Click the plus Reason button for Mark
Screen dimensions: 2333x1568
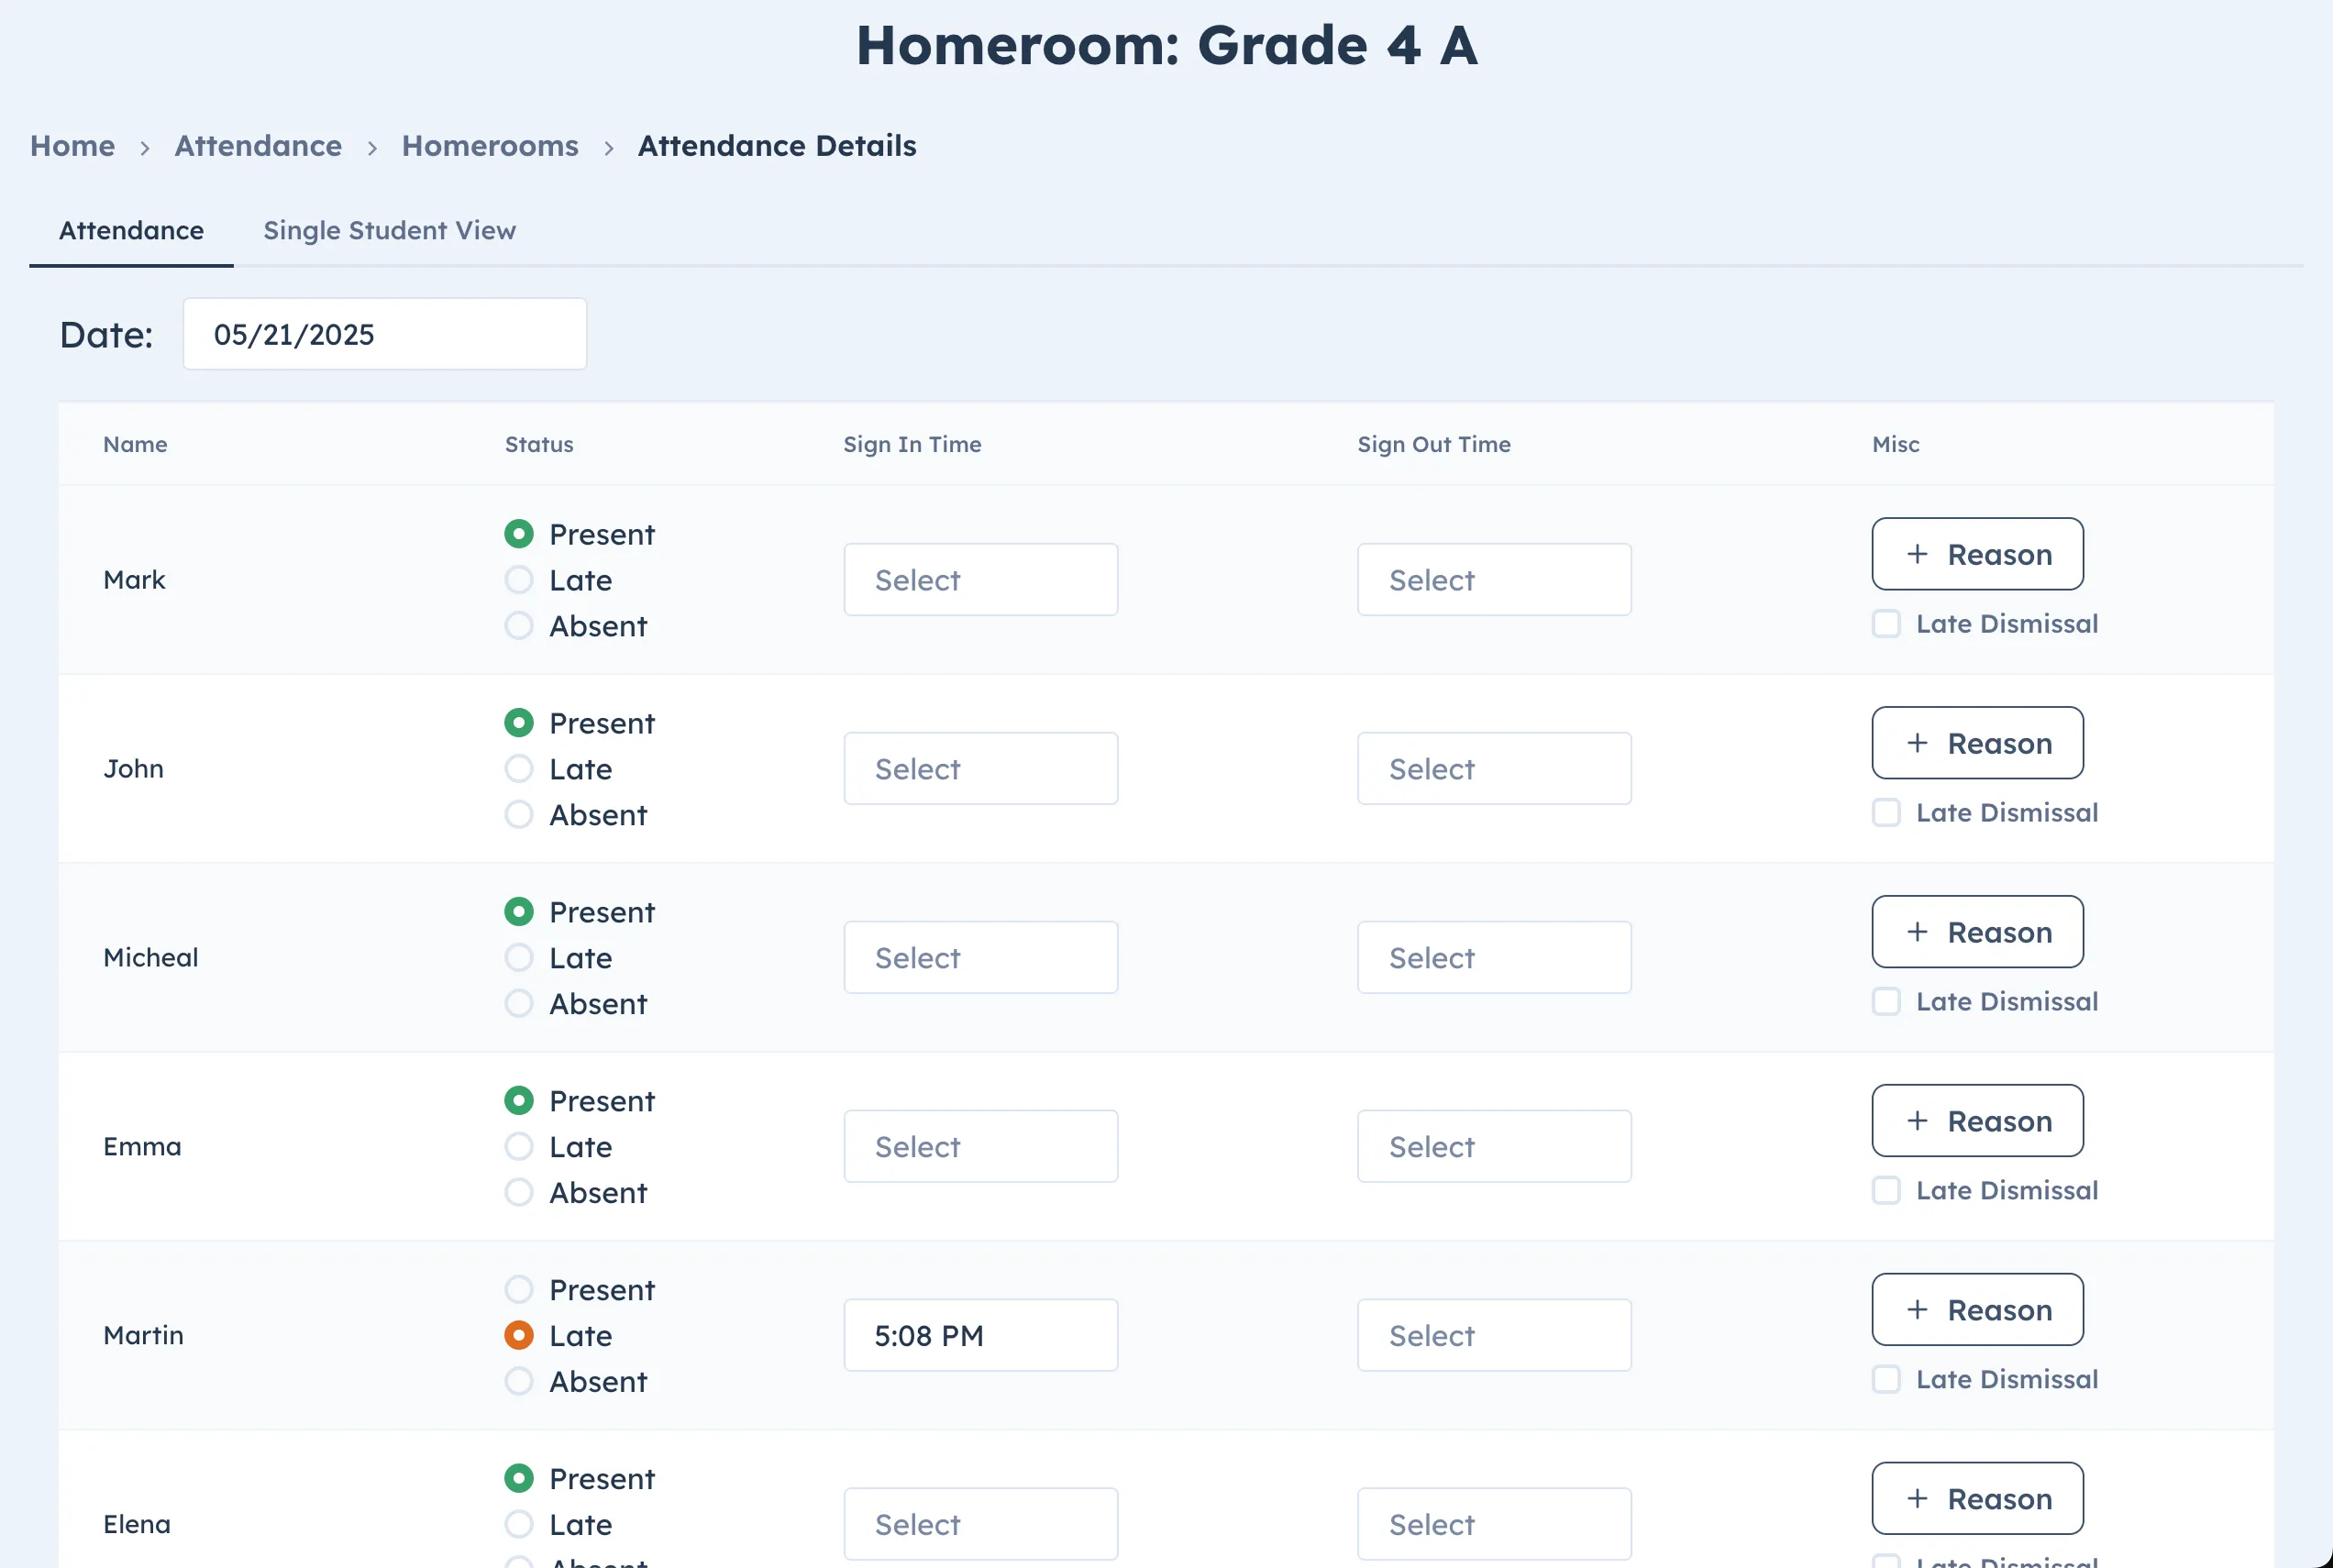click(x=1977, y=554)
